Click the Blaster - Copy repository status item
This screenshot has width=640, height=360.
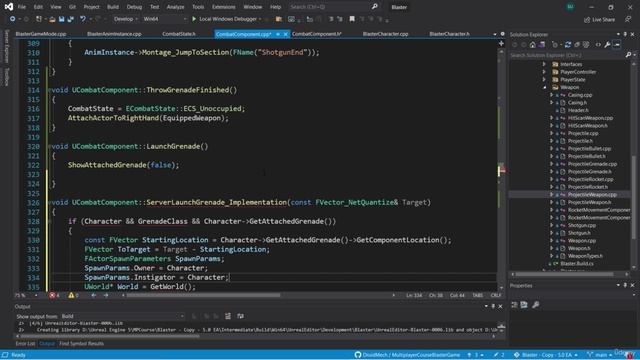[x=545, y=355]
